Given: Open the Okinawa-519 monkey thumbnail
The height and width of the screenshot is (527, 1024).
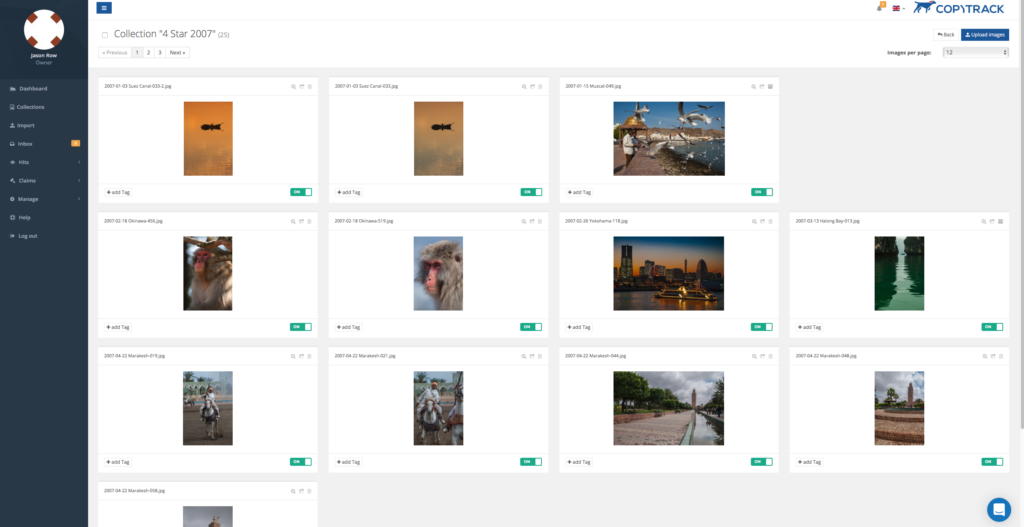Looking at the screenshot, I should [438, 273].
